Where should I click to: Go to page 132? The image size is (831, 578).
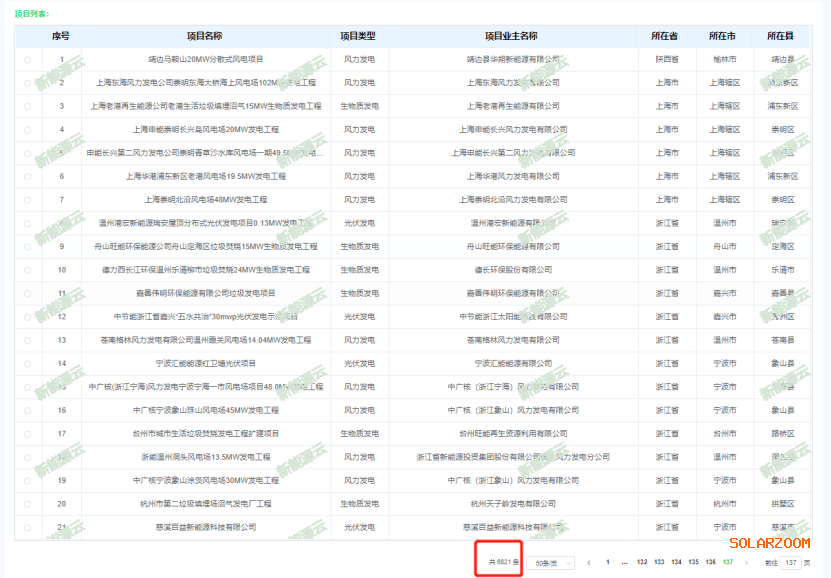[x=642, y=563]
